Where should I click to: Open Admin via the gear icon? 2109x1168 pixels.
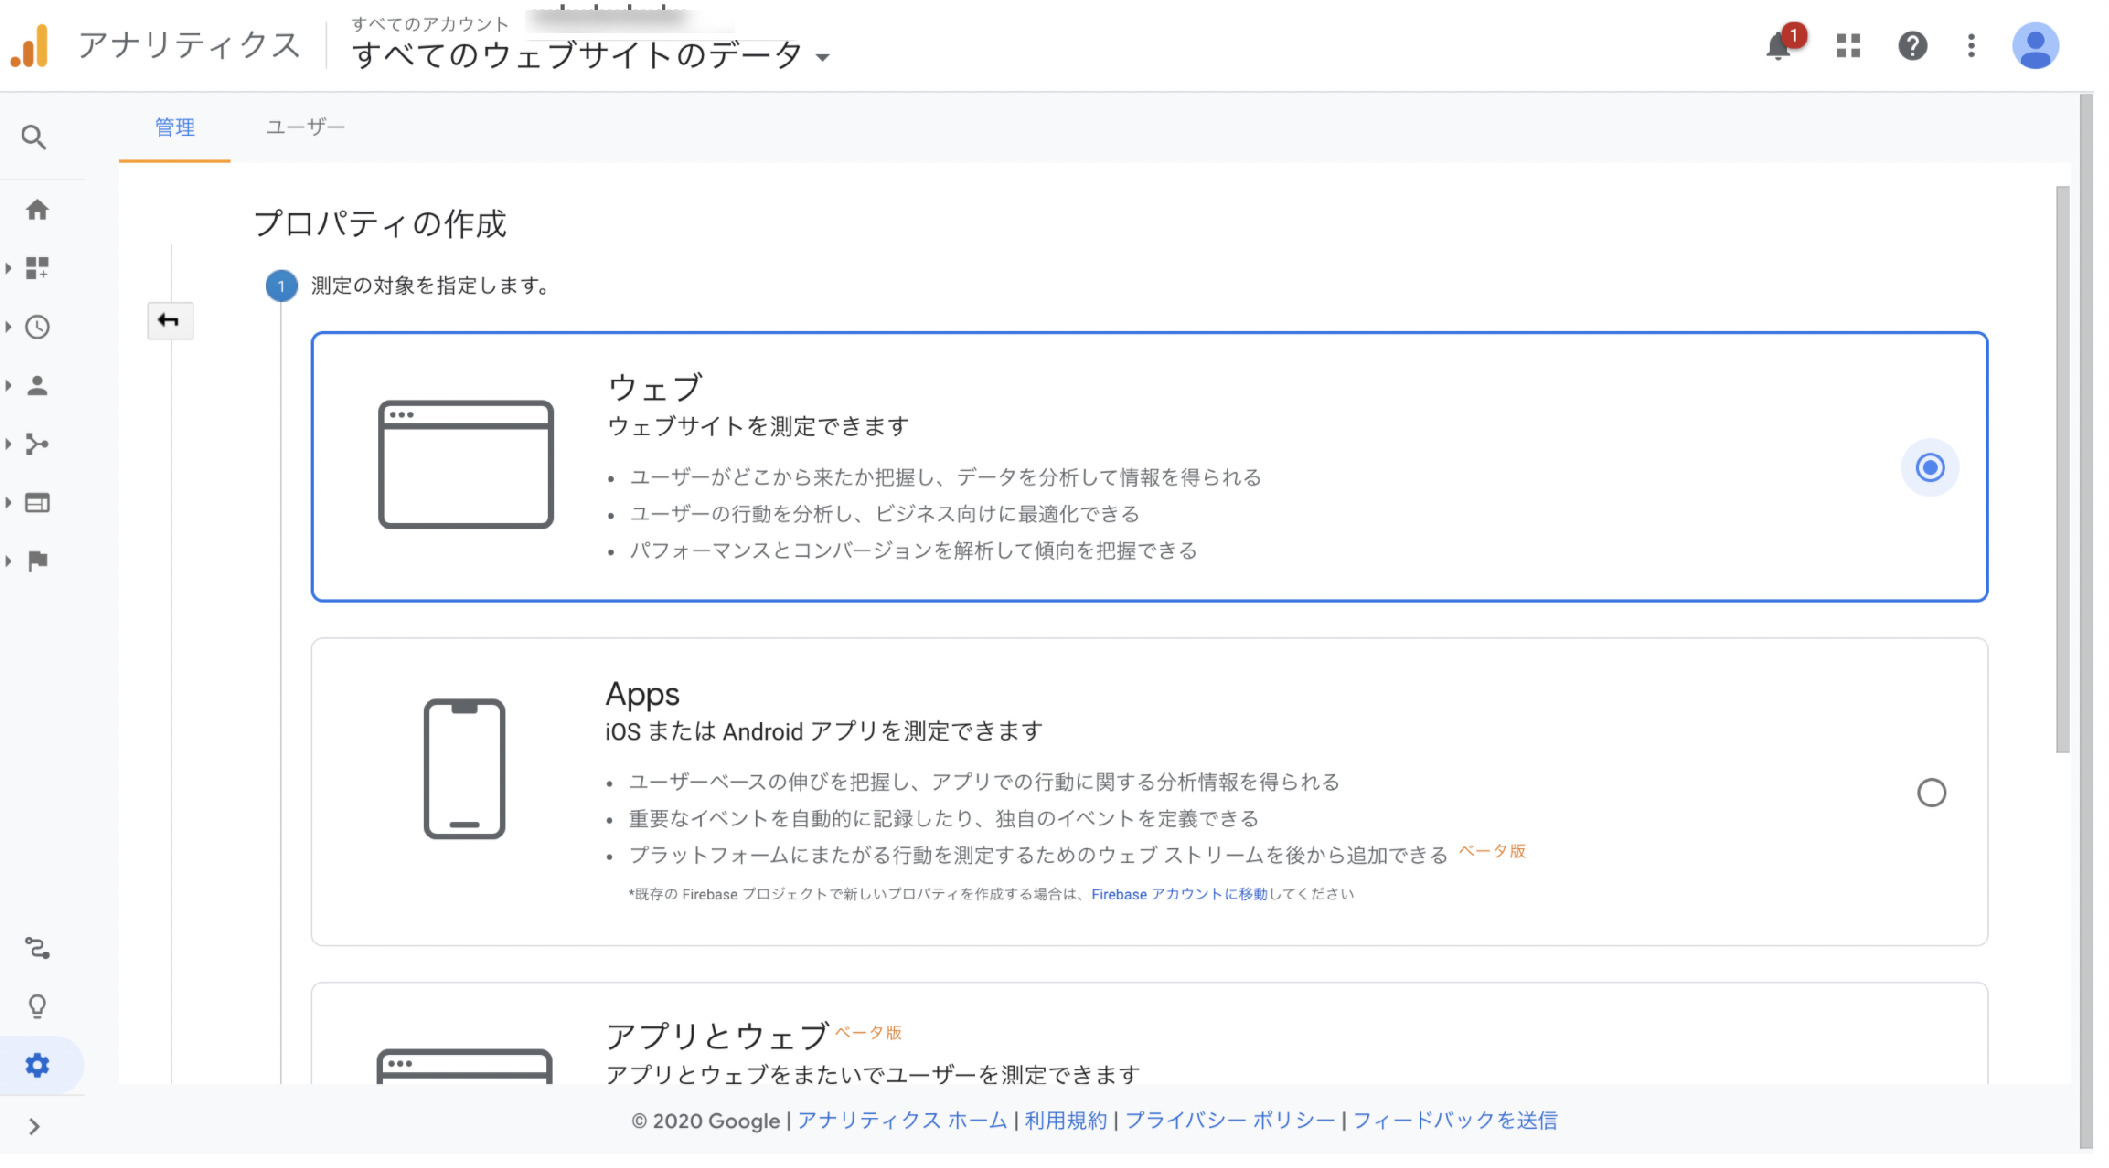38,1065
